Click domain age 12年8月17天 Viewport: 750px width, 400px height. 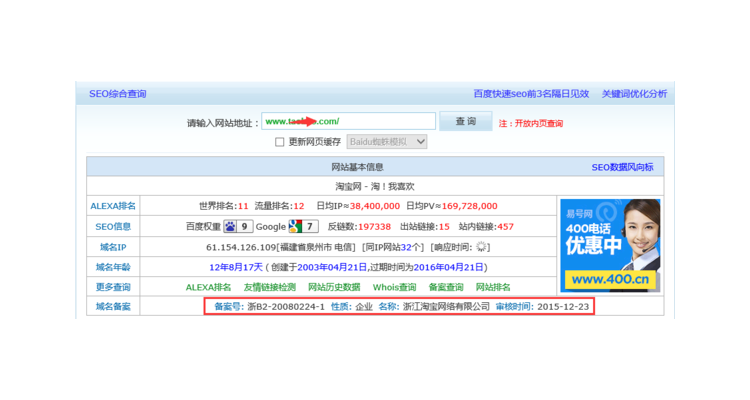(236, 267)
